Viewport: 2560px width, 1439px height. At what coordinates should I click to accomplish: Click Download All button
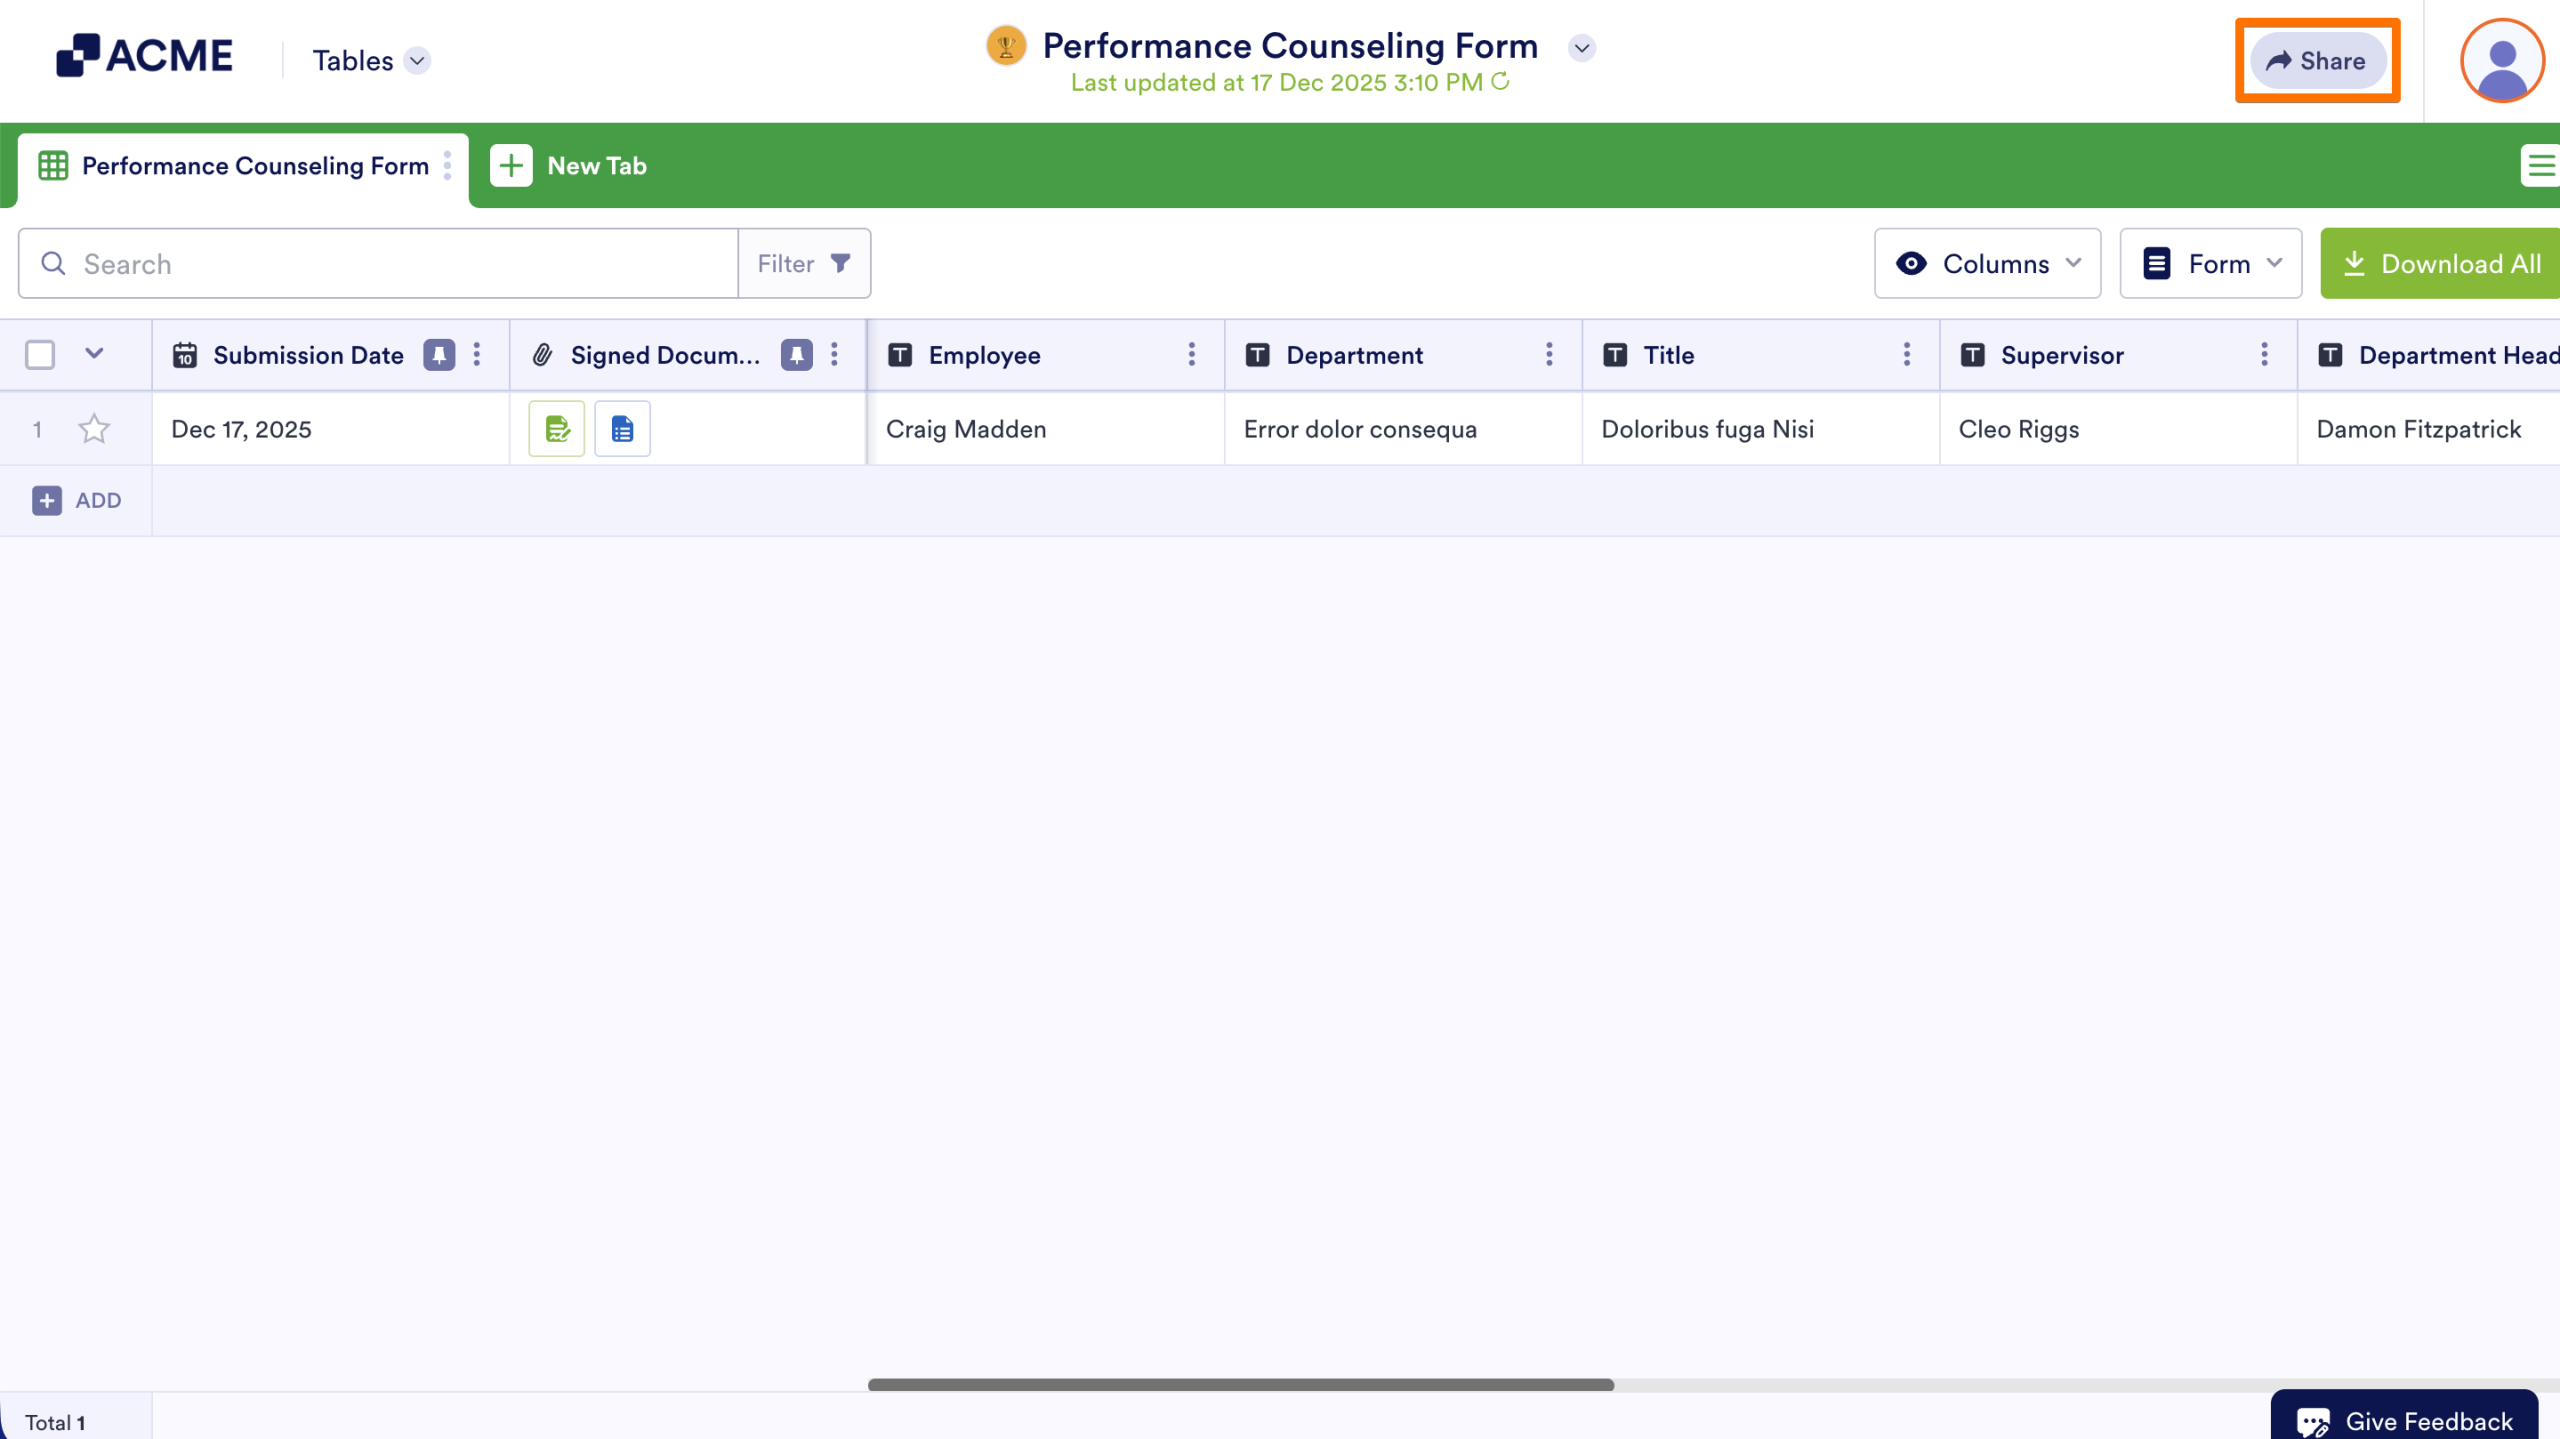pos(2441,264)
